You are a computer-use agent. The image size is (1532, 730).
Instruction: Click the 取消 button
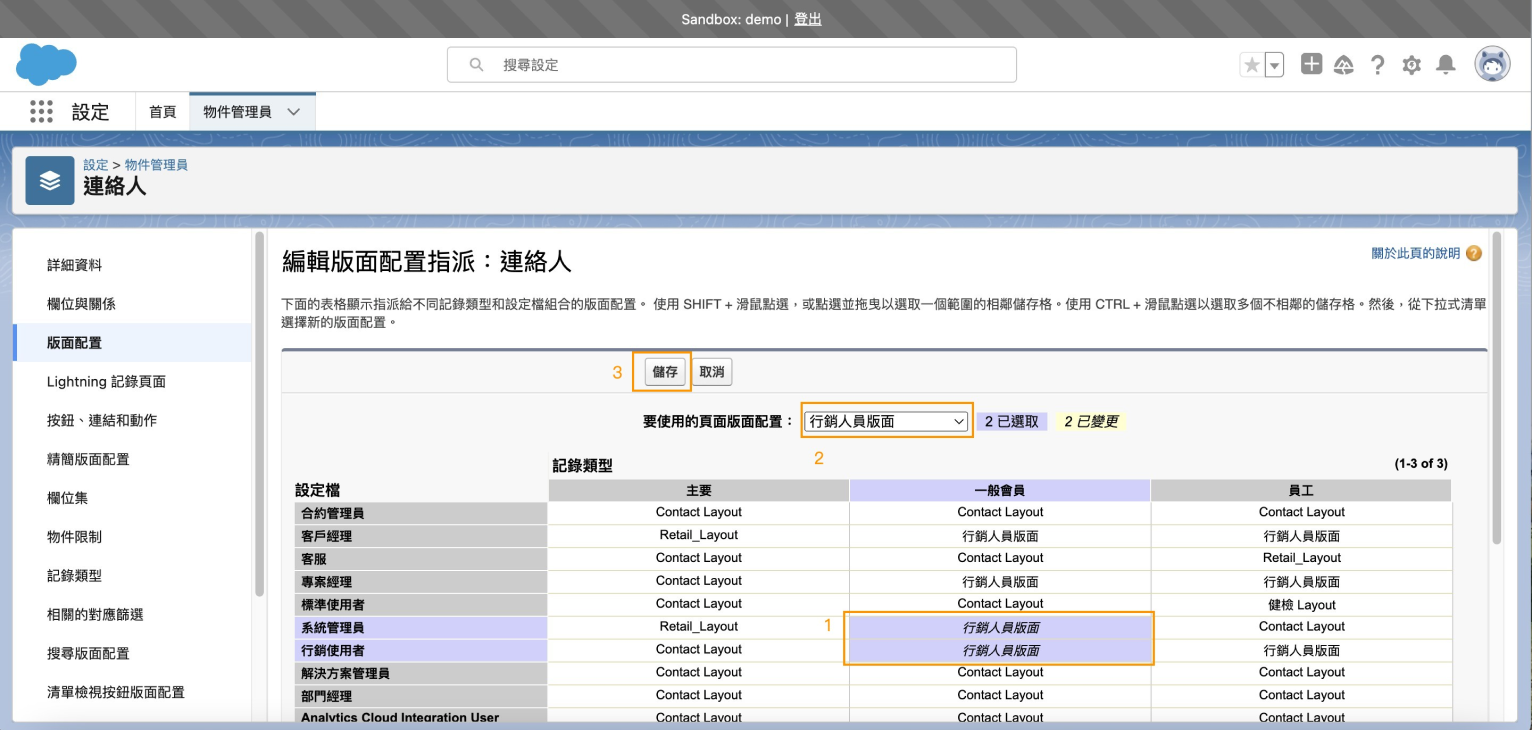712,372
